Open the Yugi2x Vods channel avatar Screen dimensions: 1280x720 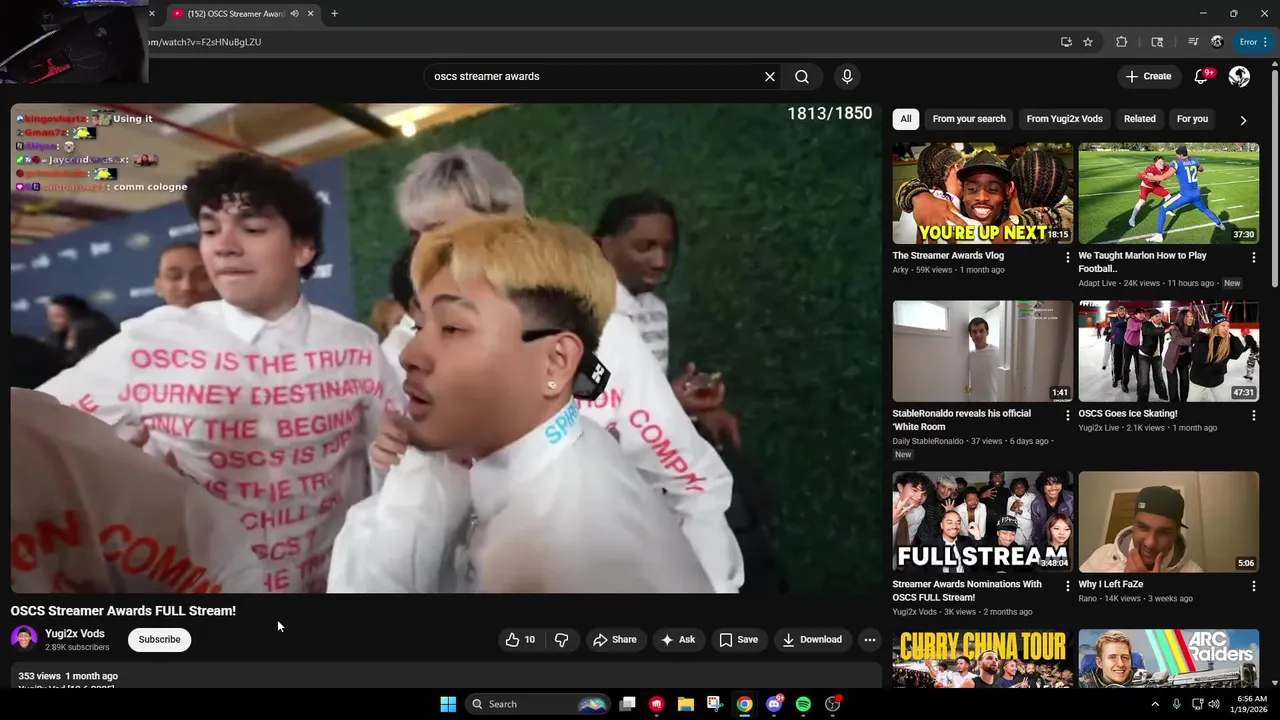[x=24, y=639]
